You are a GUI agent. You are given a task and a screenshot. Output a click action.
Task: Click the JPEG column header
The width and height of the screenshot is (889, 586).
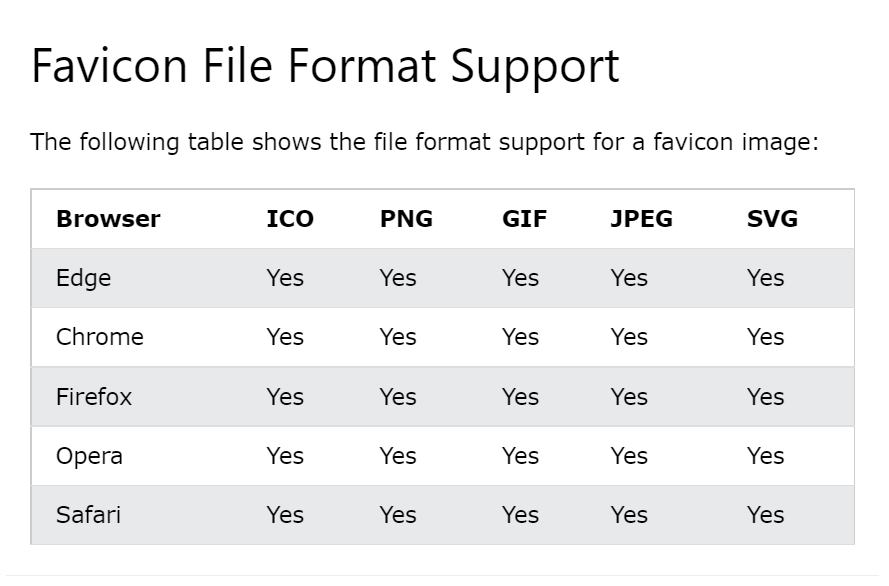[x=642, y=219]
